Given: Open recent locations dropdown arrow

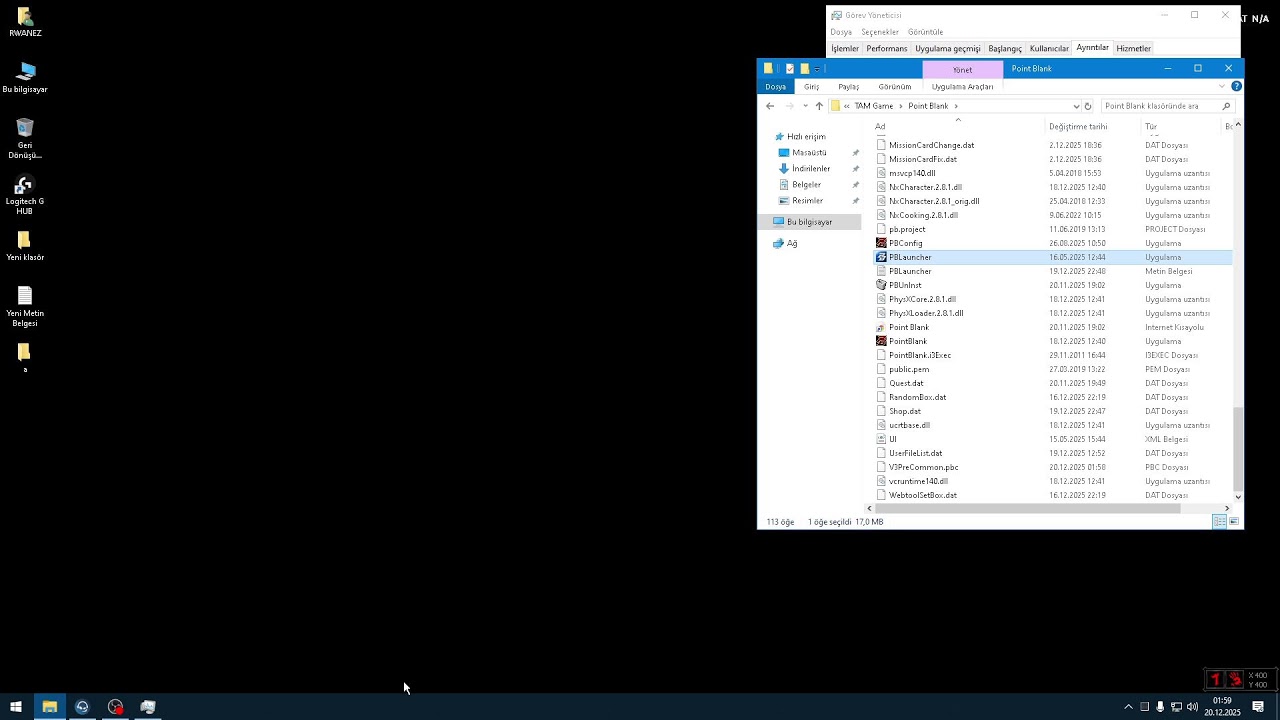Looking at the screenshot, I should pos(805,106).
